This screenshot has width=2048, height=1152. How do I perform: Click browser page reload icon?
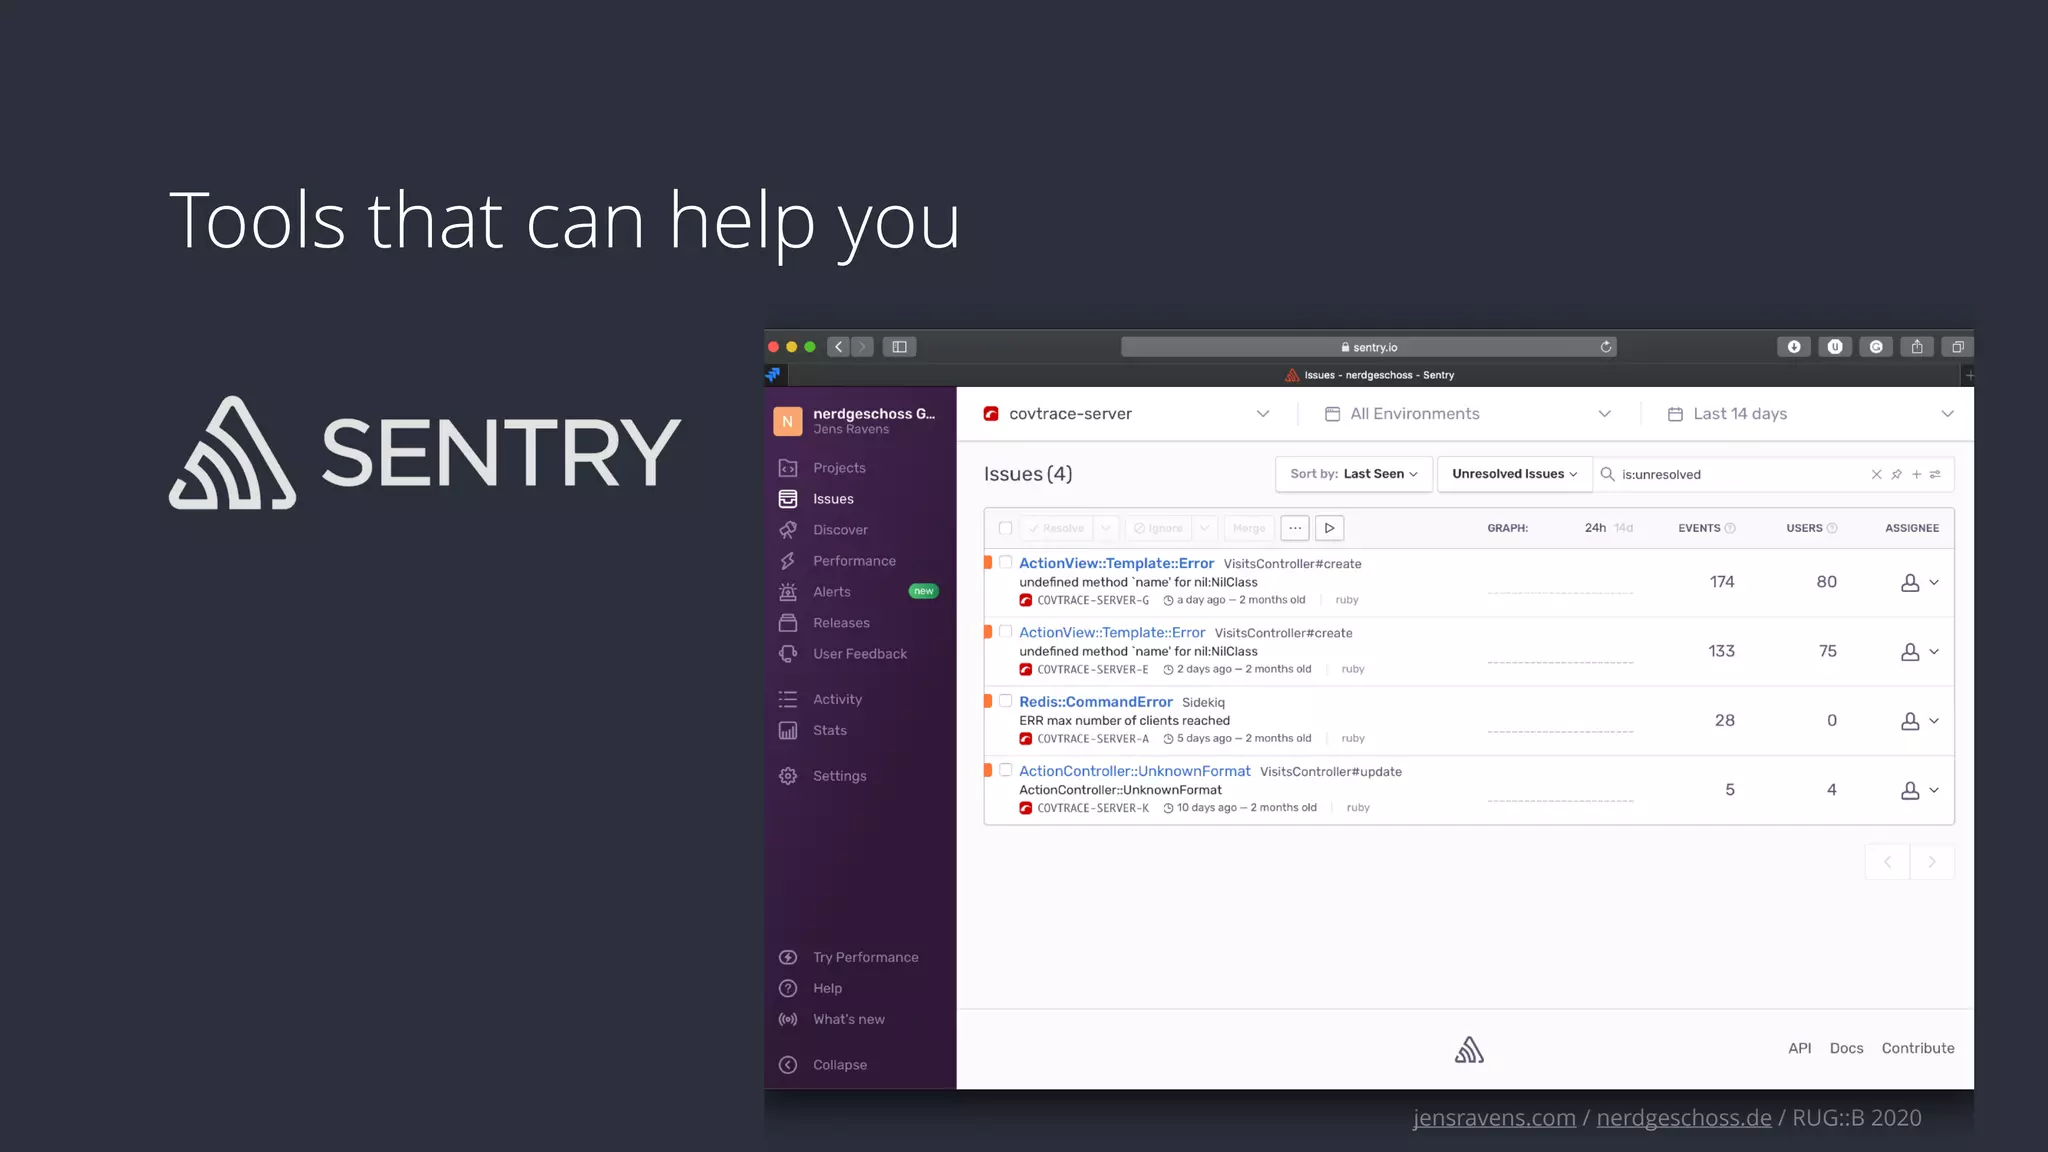(x=1606, y=347)
